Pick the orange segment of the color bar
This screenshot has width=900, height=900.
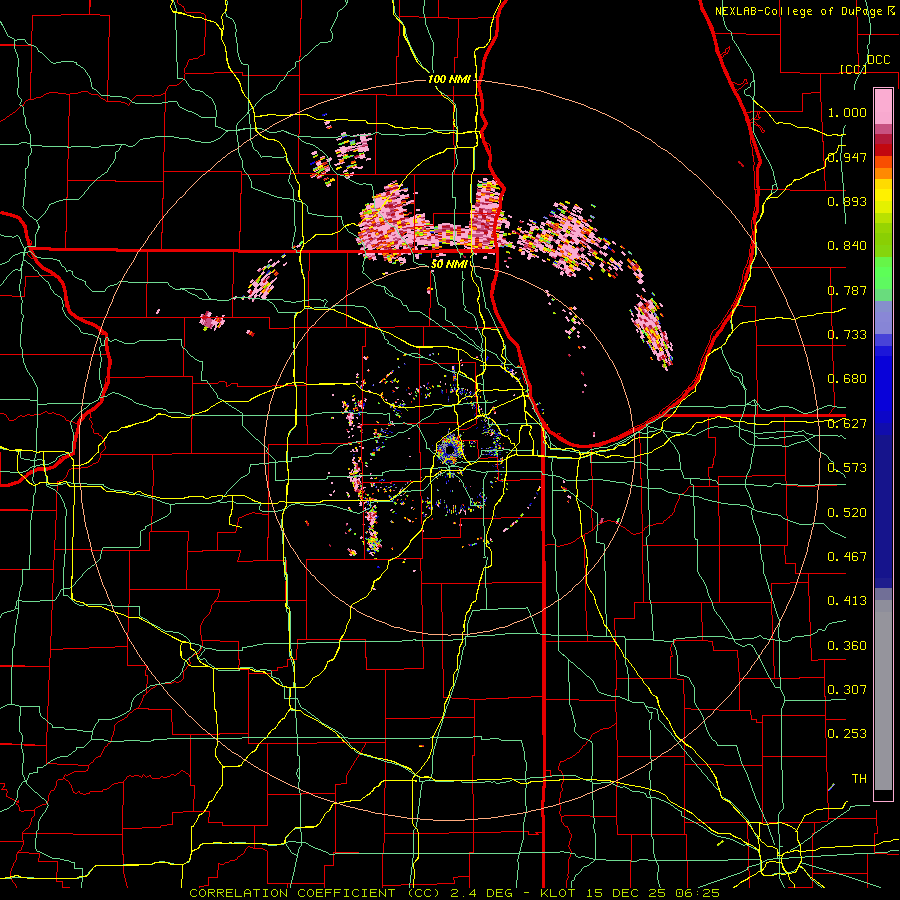click(883, 173)
